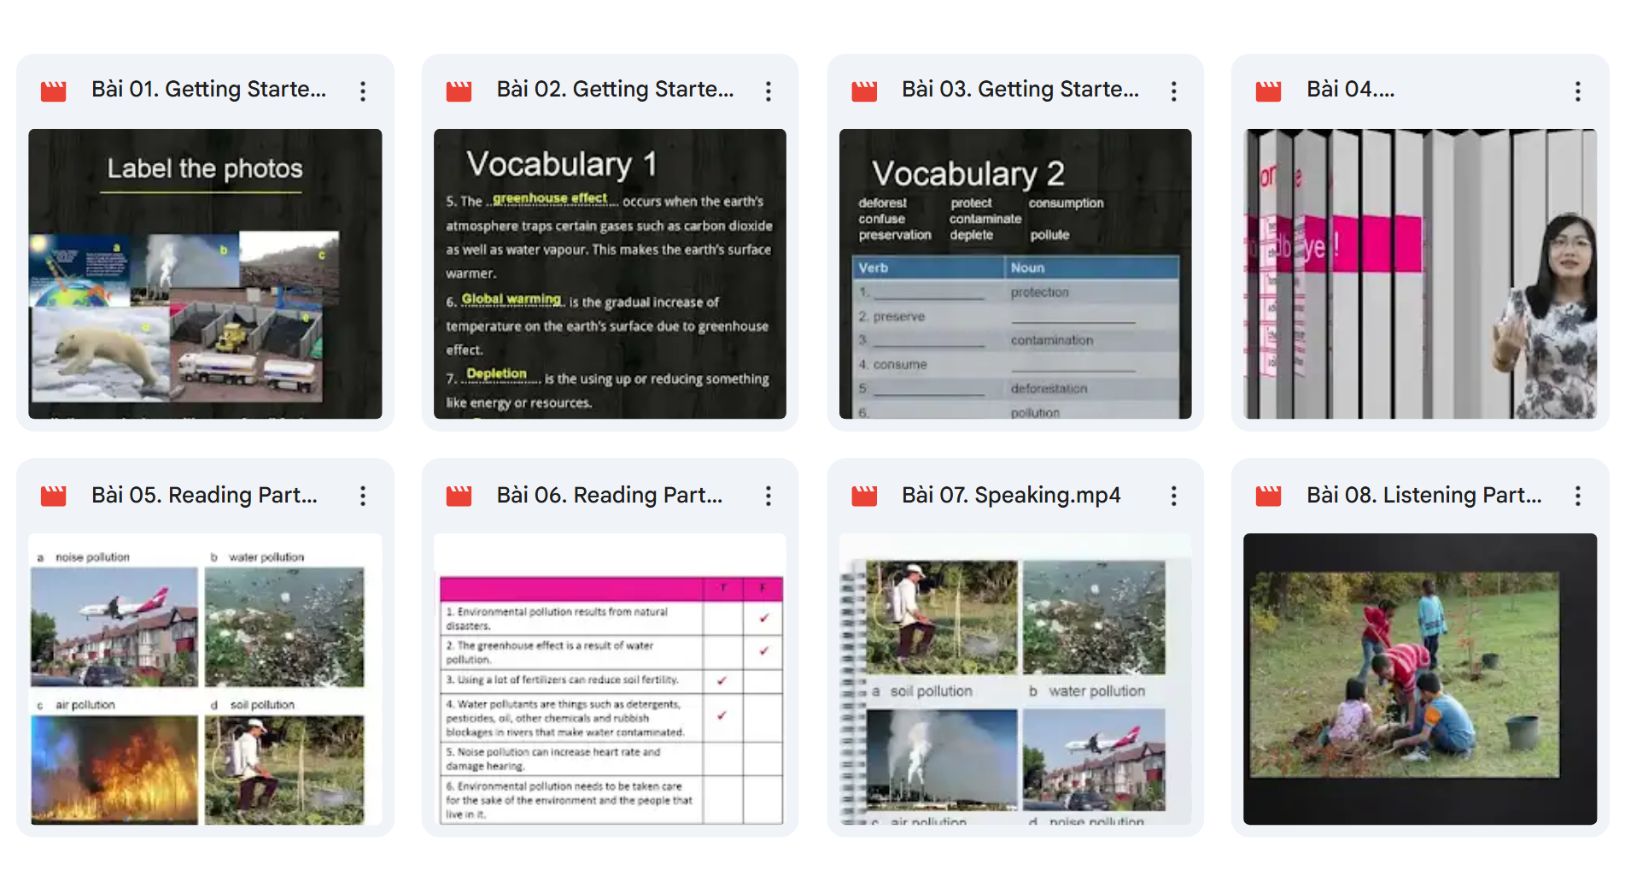Open three-dot options for Bài 04
This screenshot has height=894, width=1625.
coord(1577,91)
